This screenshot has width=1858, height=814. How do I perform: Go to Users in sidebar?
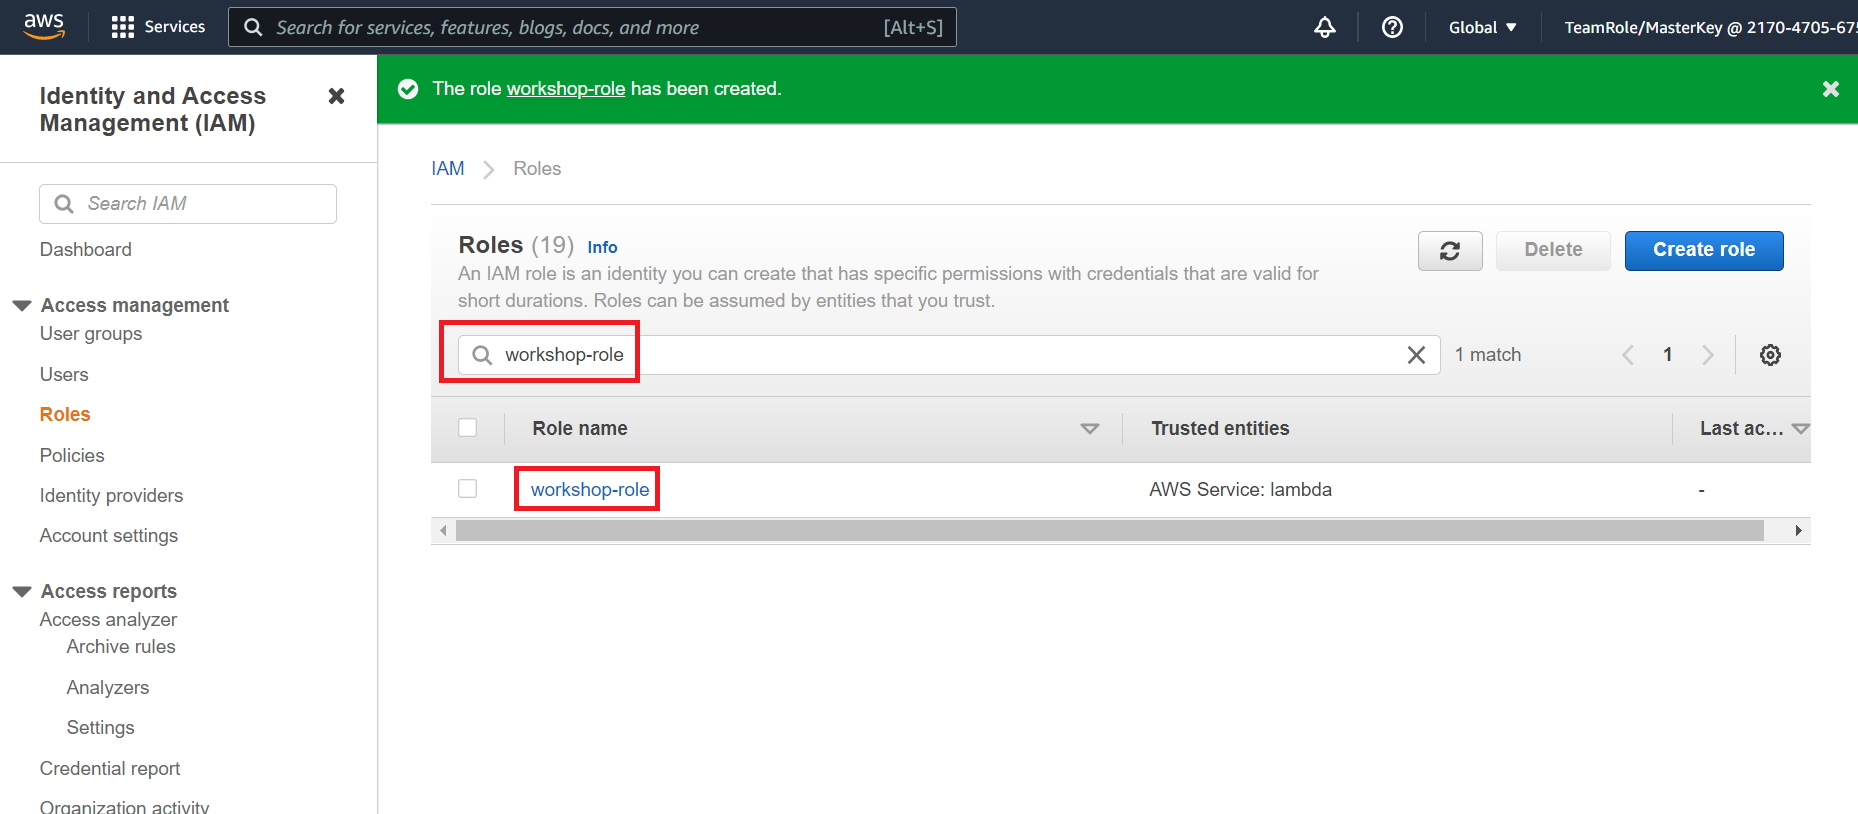click(64, 375)
